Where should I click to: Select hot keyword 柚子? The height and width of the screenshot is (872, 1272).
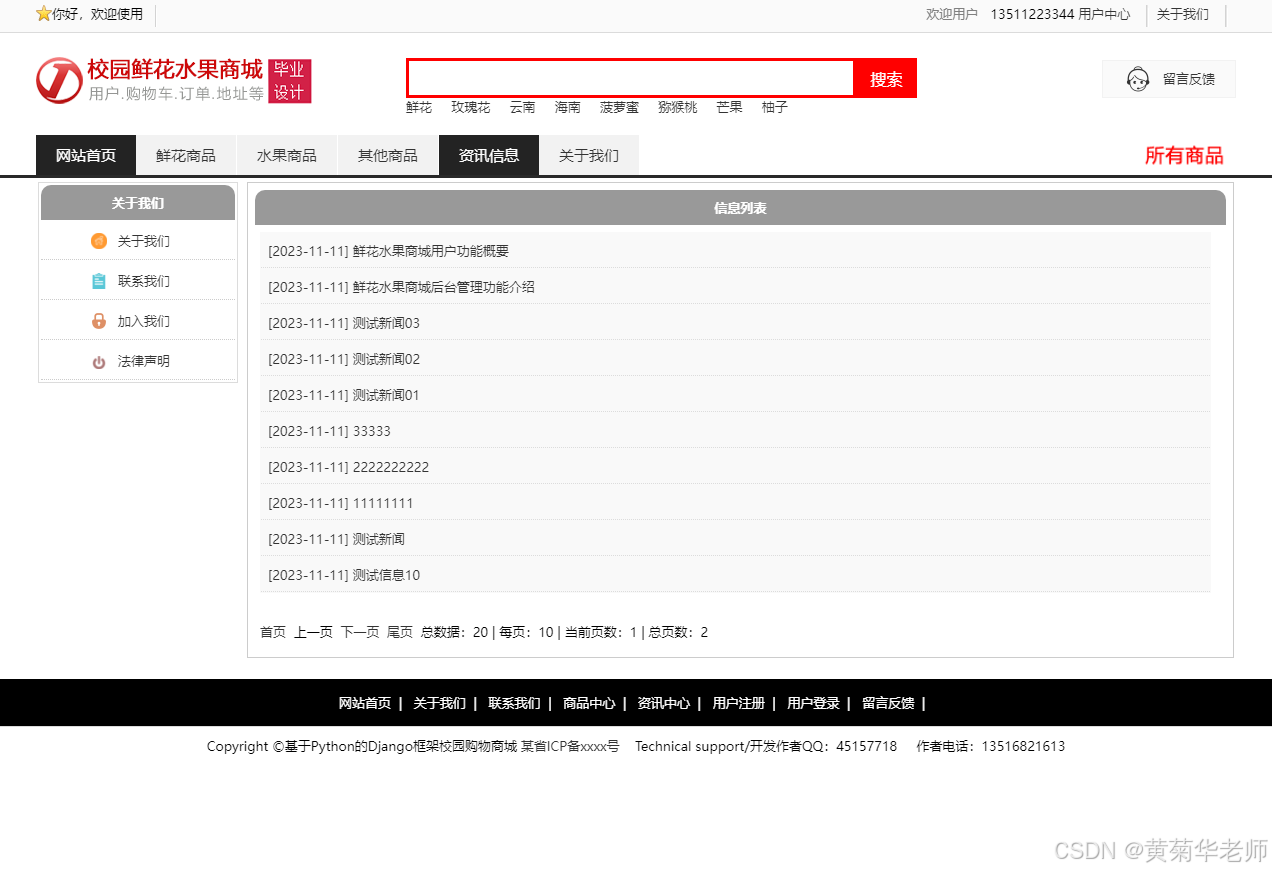tap(775, 107)
